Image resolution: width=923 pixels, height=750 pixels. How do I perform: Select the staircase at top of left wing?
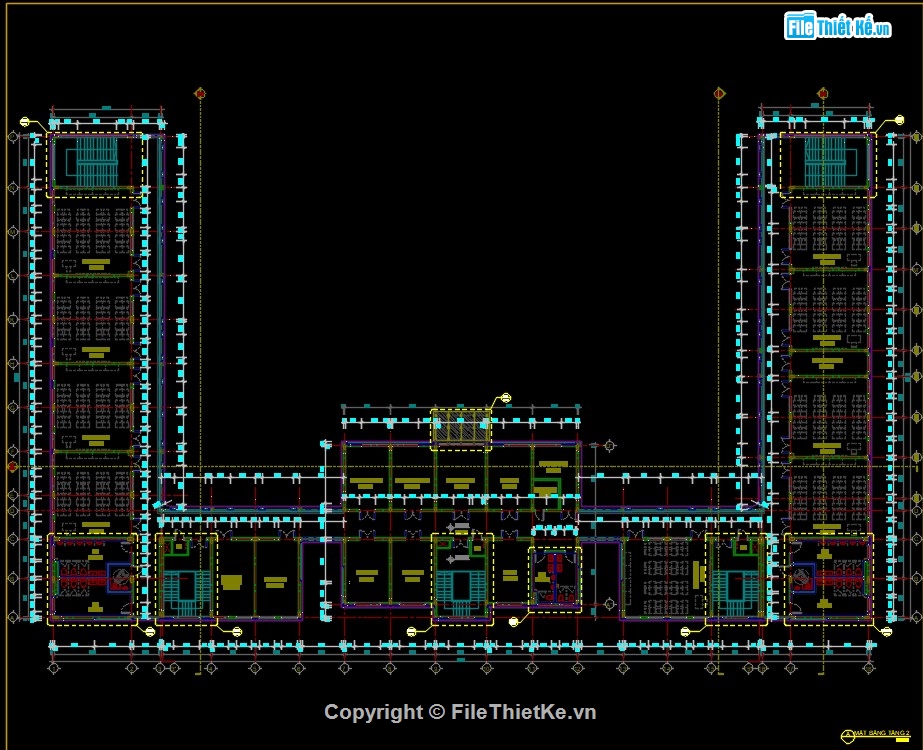pyautogui.click(x=97, y=162)
